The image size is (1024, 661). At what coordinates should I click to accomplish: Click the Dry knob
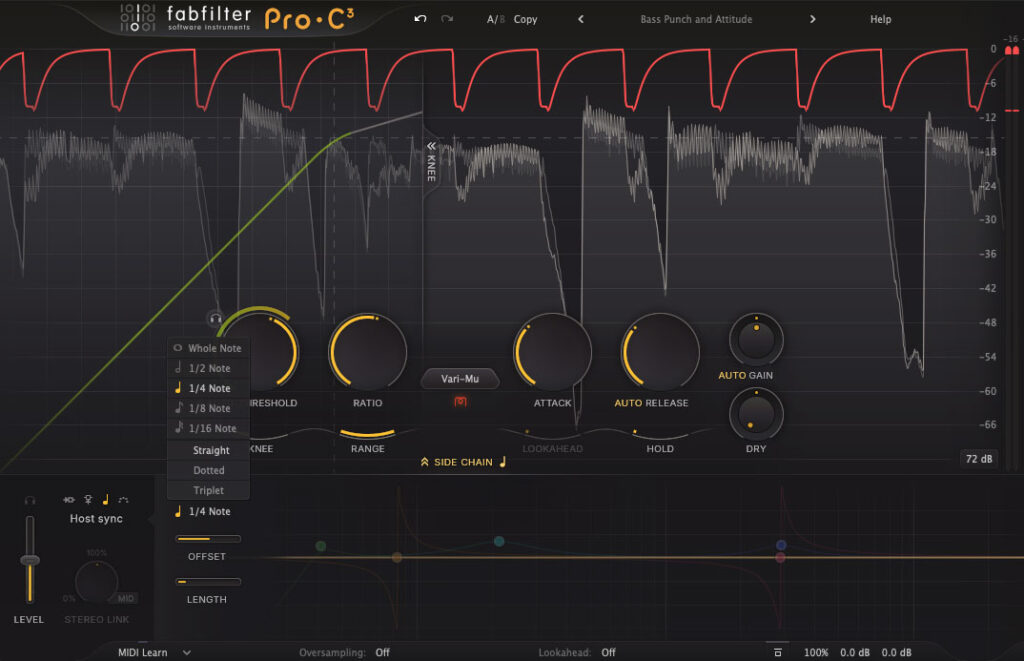click(756, 414)
